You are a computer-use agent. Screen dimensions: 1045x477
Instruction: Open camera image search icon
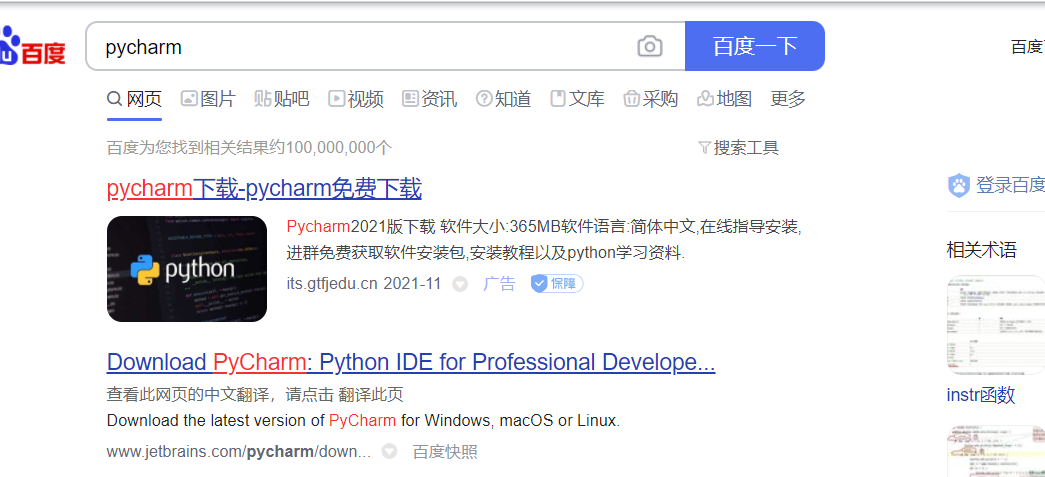650,47
